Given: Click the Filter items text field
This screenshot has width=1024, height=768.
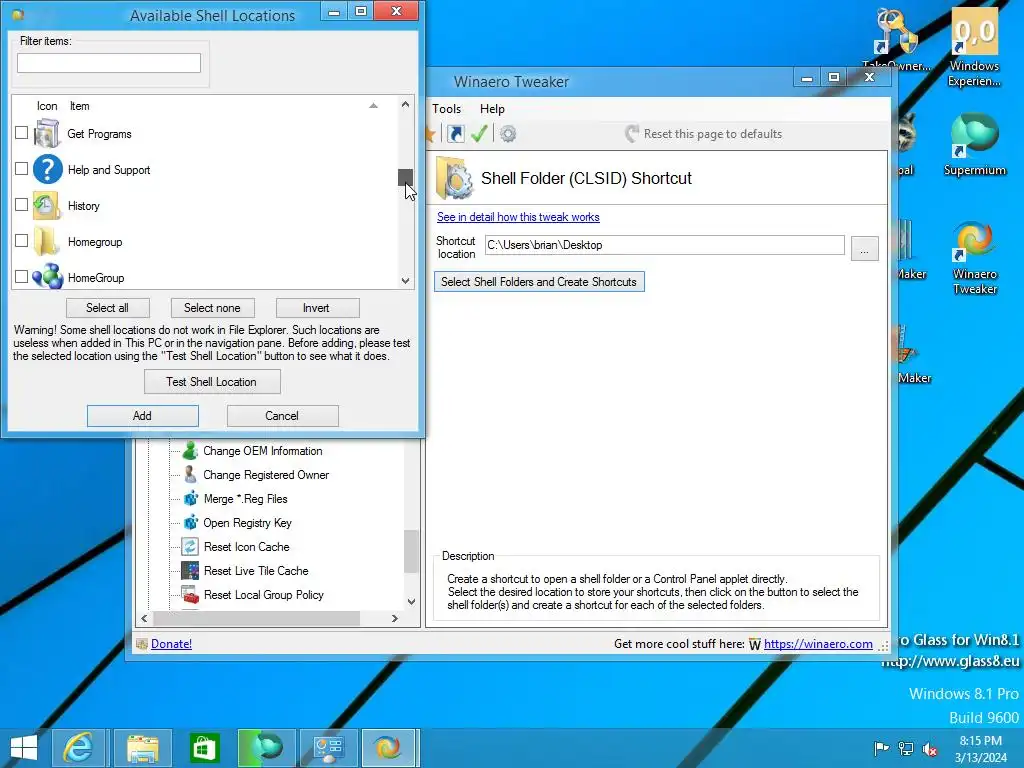Looking at the screenshot, I should coord(109,63).
